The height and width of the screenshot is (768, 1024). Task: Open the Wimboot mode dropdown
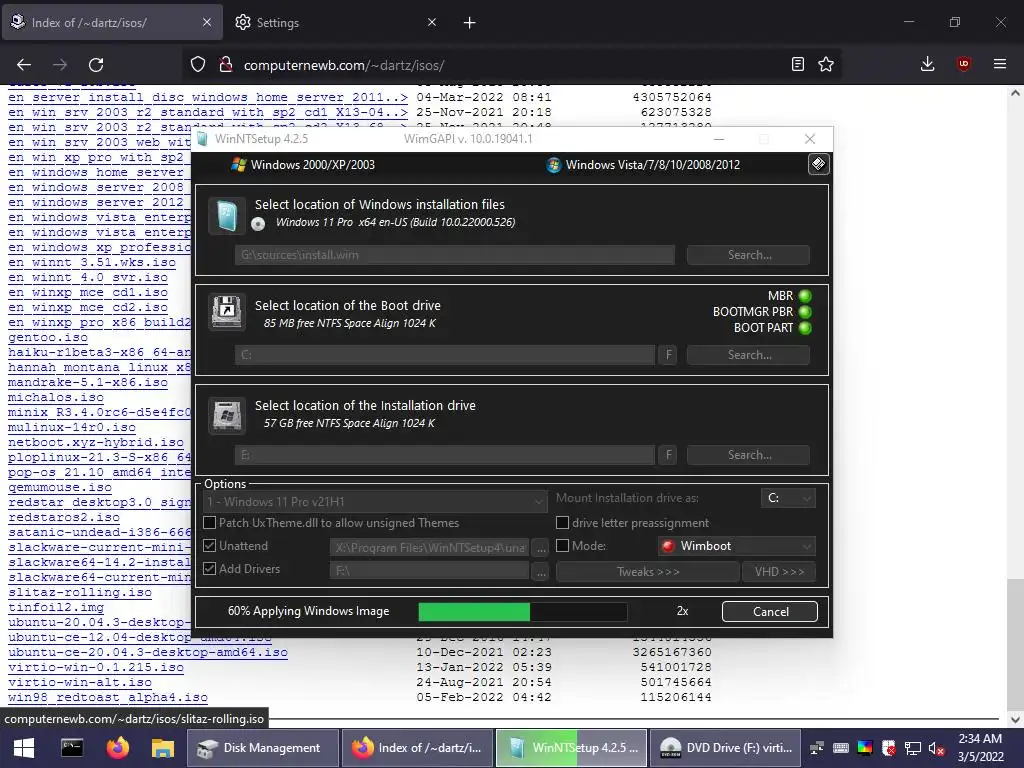pos(737,546)
